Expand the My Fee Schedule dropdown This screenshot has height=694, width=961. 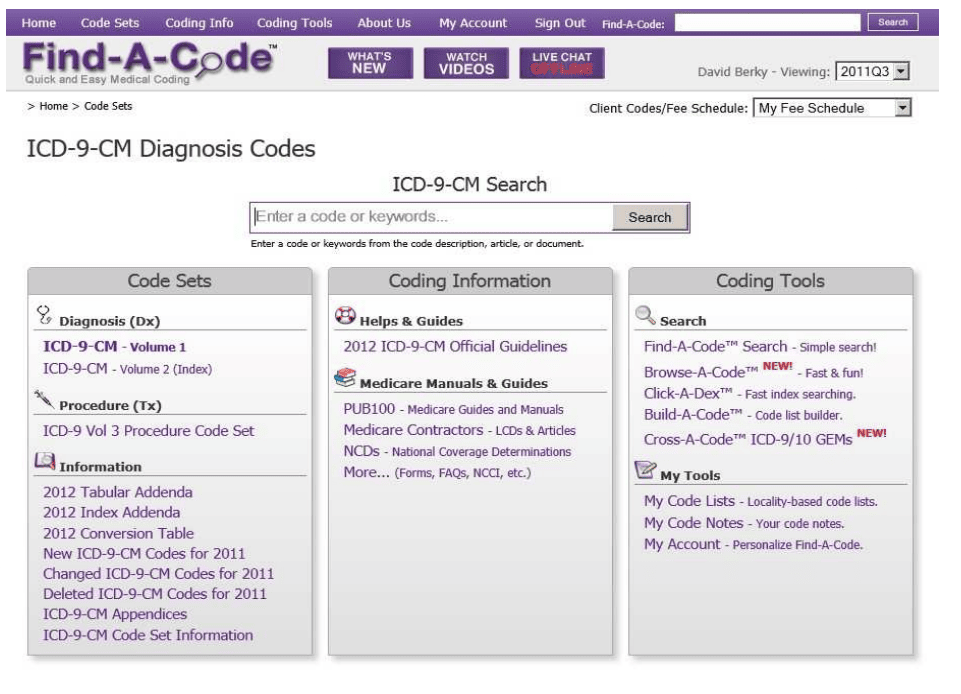click(832, 108)
